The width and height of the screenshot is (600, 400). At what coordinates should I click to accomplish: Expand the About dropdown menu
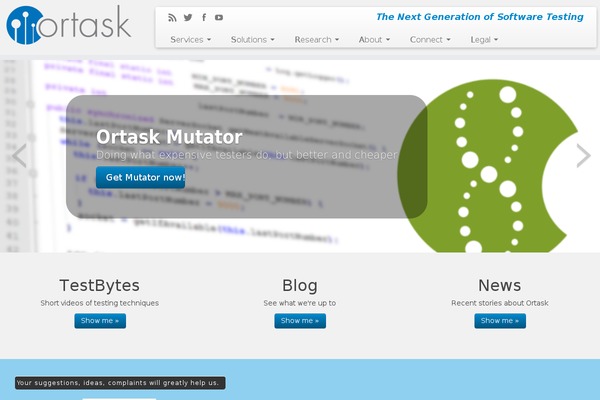[x=374, y=39]
